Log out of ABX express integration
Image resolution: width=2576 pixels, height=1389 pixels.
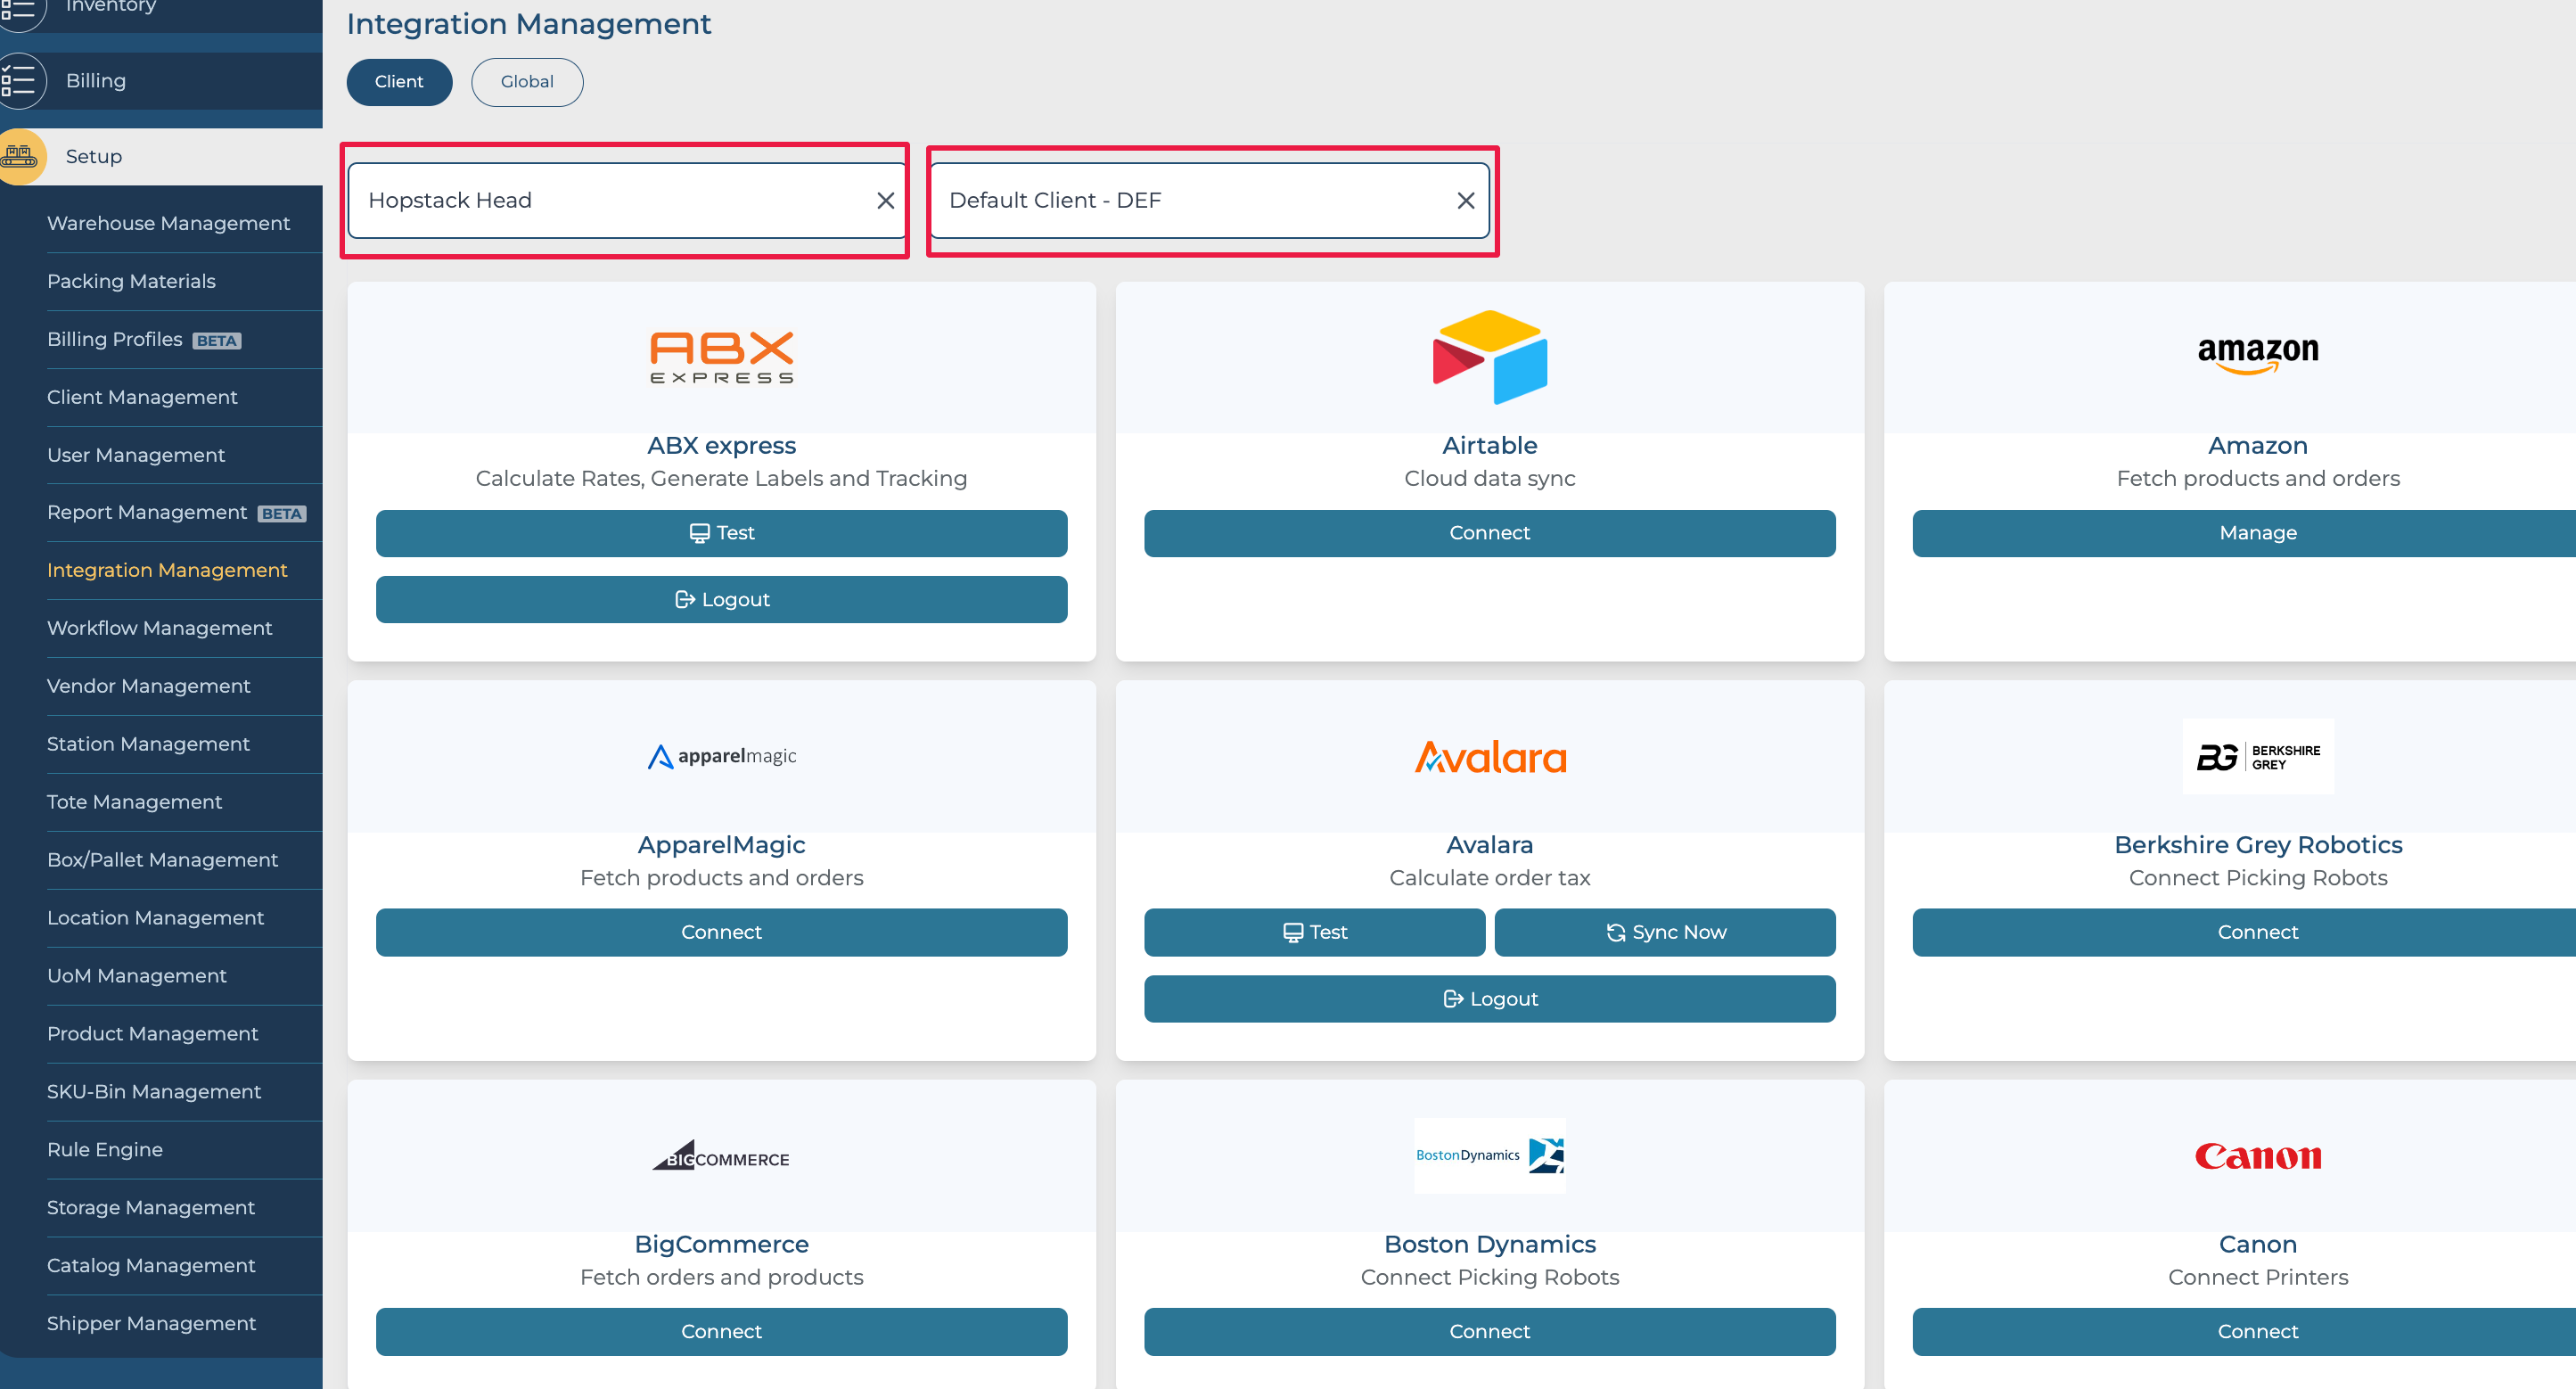721,599
